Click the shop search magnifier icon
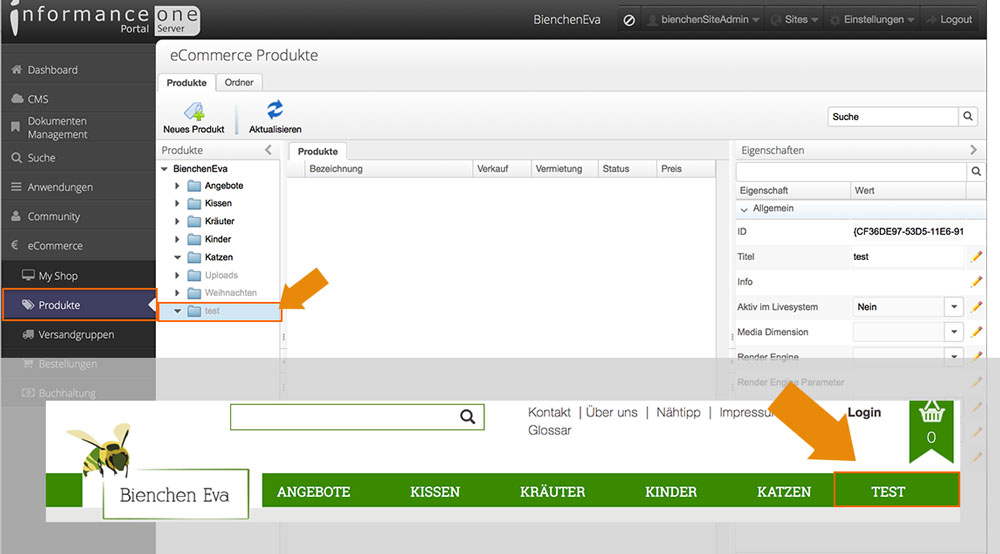Image resolution: width=1000 pixels, height=554 pixels. tap(467, 417)
